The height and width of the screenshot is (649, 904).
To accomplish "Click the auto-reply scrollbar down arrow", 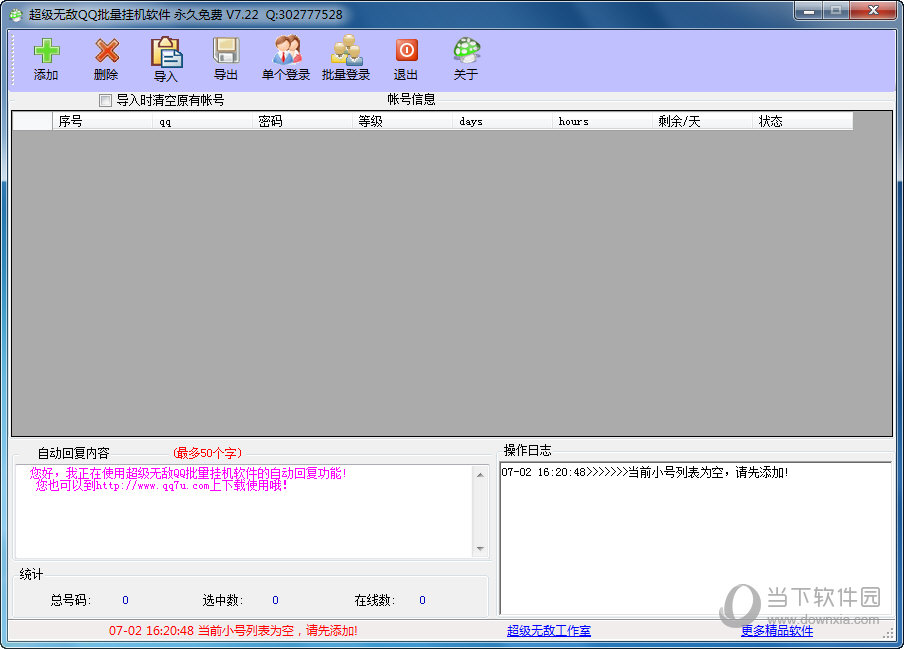I will coord(480,549).
